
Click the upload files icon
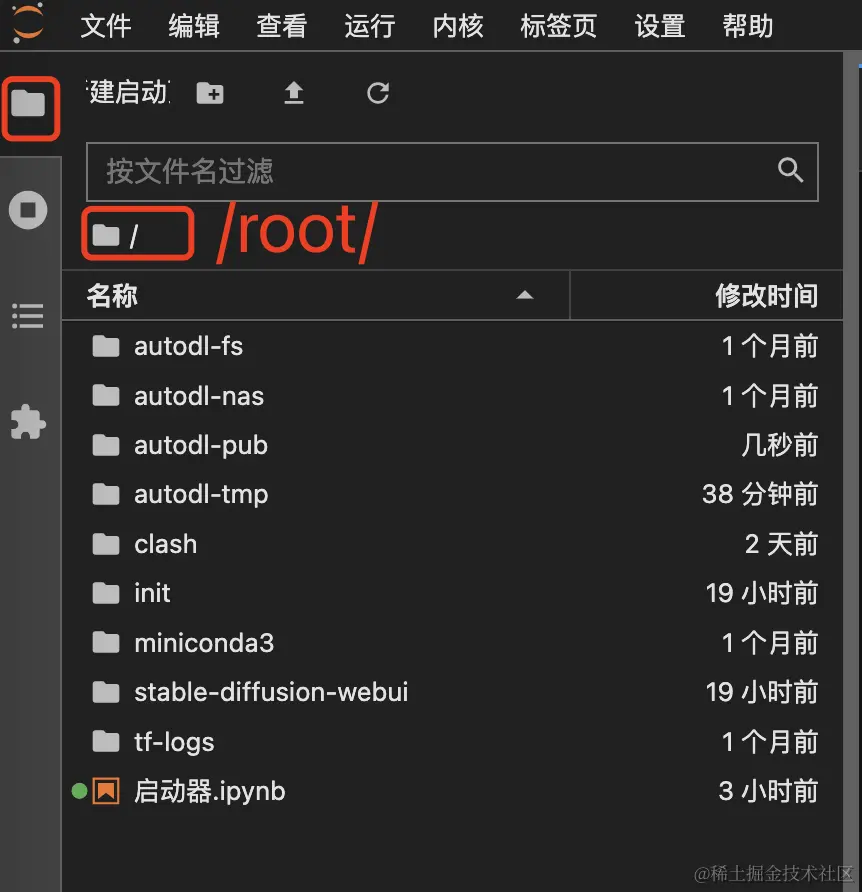294,93
